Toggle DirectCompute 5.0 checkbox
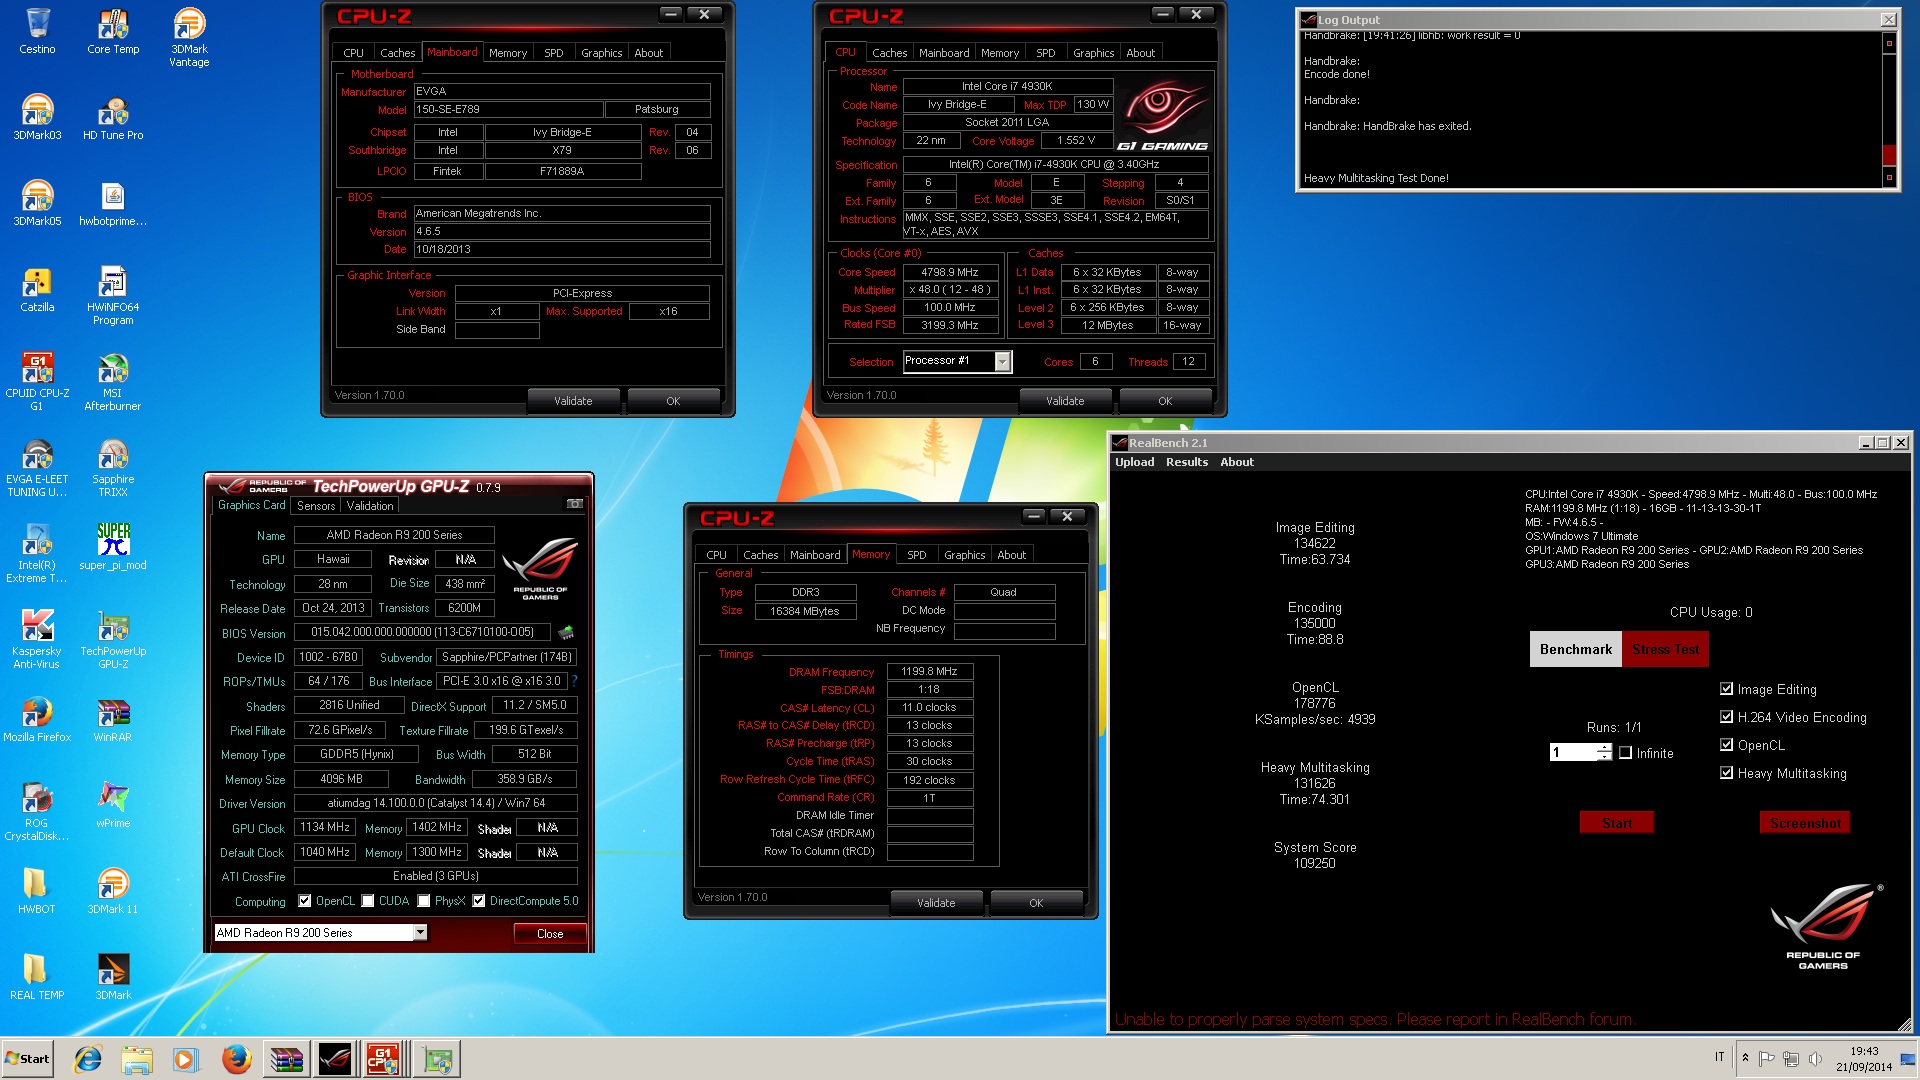This screenshot has height=1080, width=1920. (479, 901)
